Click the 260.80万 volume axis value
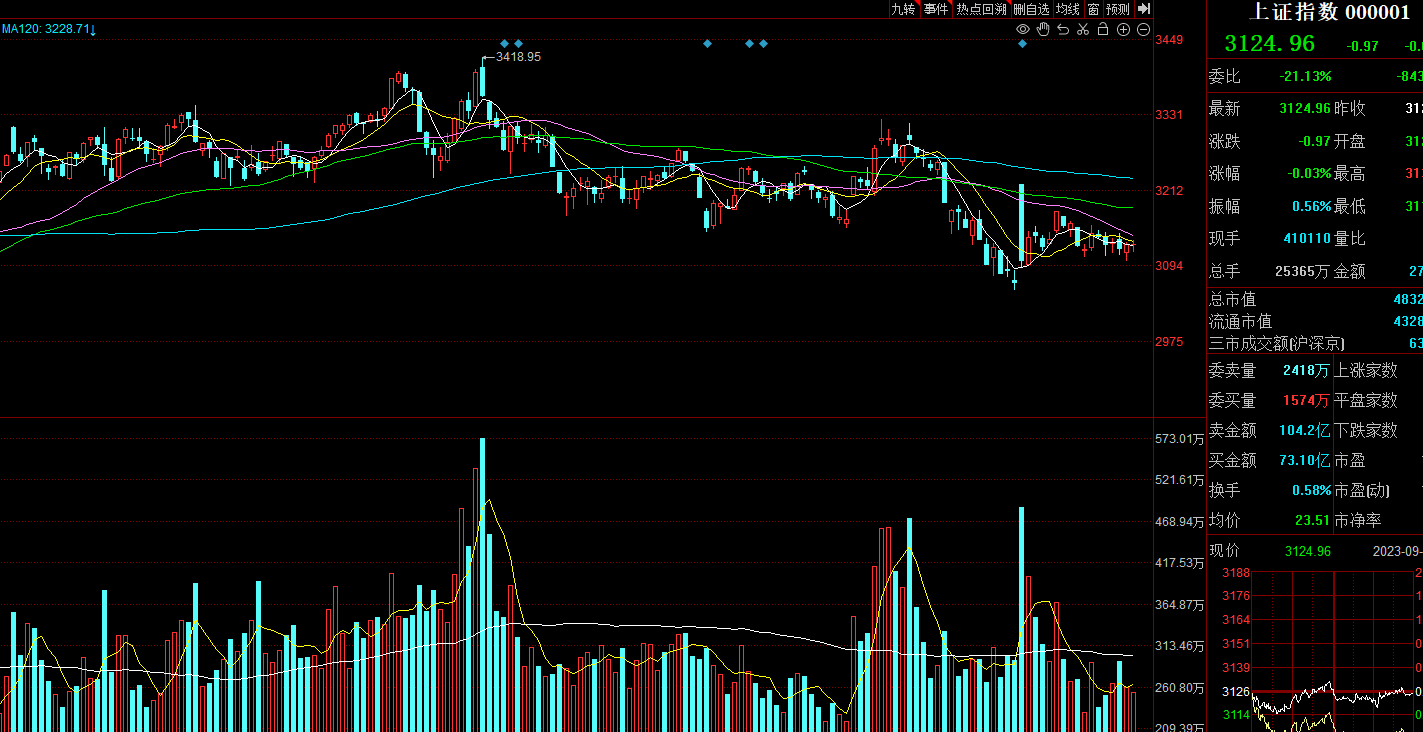Screen dimensions: 1423x732 [x=1179, y=688]
